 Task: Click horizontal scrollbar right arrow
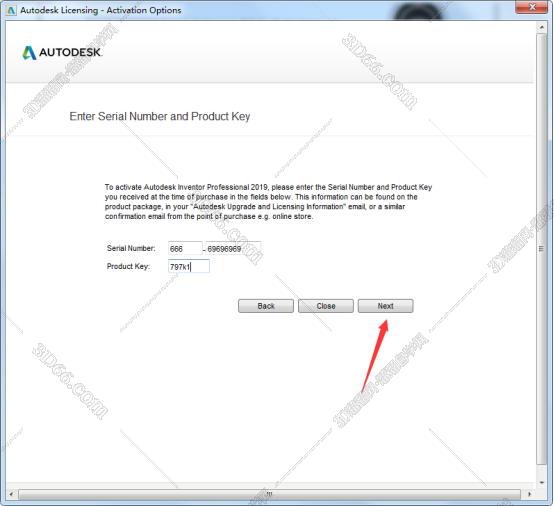tap(529, 494)
